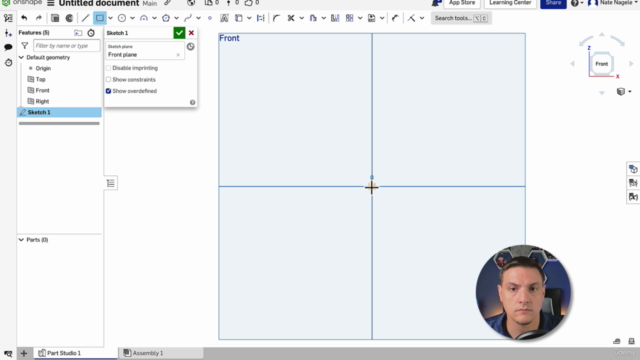The width and height of the screenshot is (640, 360).
Task: Open the Learning Center
Action: click(510, 3)
